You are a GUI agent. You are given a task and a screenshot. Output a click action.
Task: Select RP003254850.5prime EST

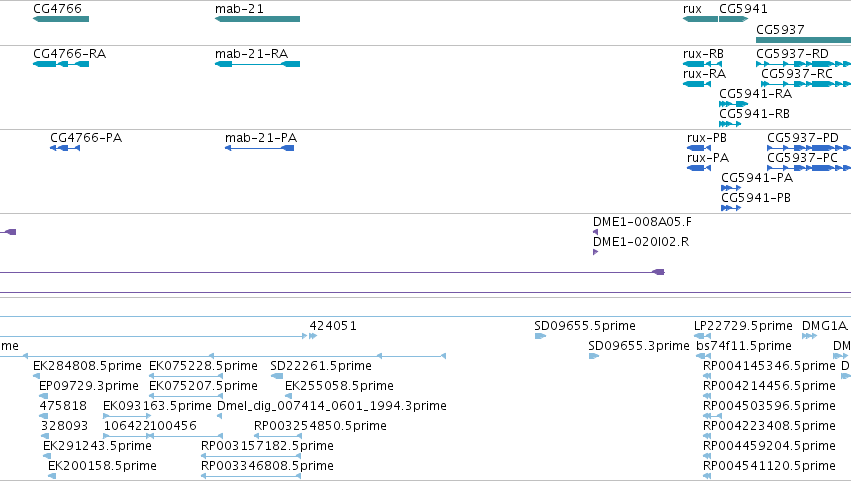[x=278, y=436]
